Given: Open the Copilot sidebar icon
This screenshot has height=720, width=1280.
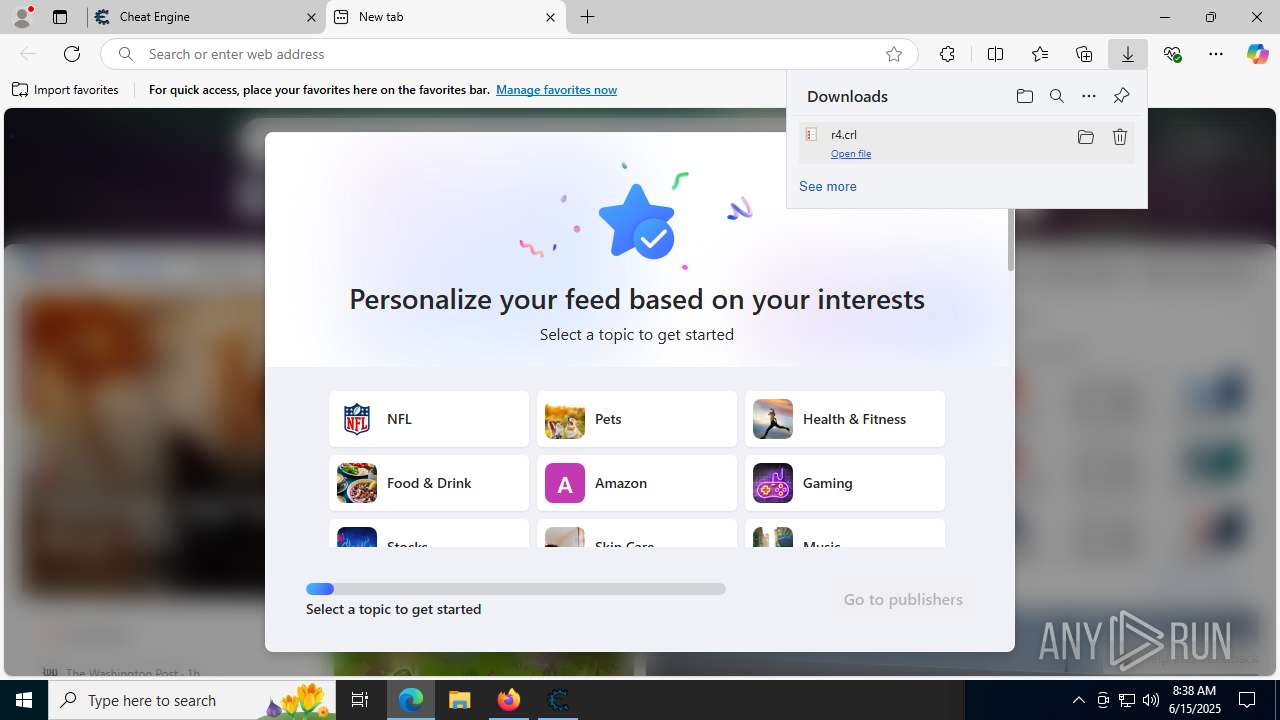Looking at the screenshot, I should pos(1257,54).
